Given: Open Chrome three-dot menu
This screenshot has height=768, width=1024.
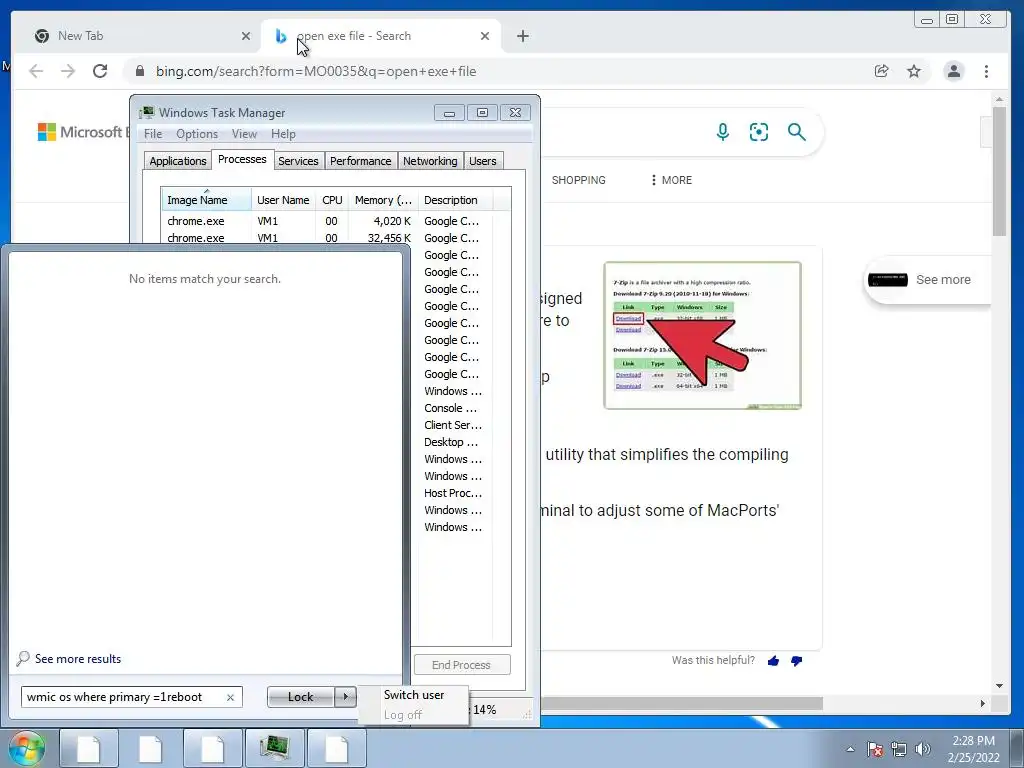Looking at the screenshot, I should (986, 71).
